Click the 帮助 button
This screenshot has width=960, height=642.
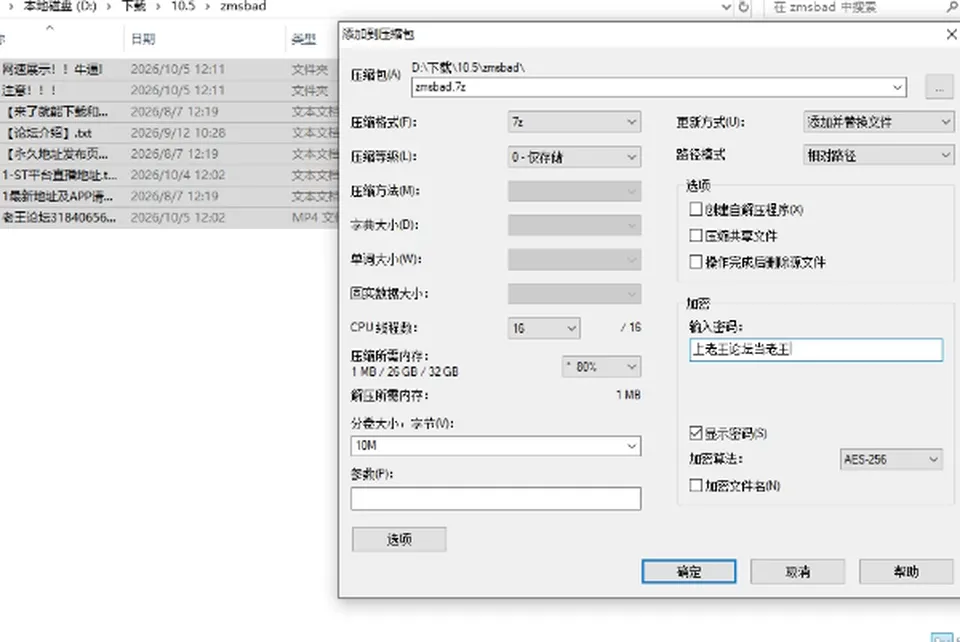tap(906, 572)
